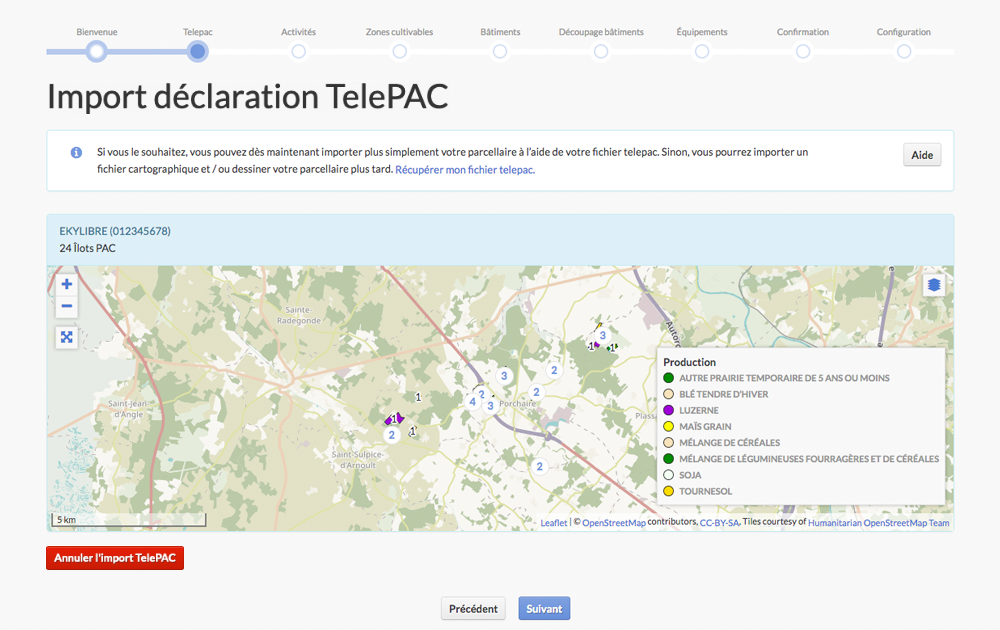
Task: Jump to the Activités step
Action: (x=298, y=51)
